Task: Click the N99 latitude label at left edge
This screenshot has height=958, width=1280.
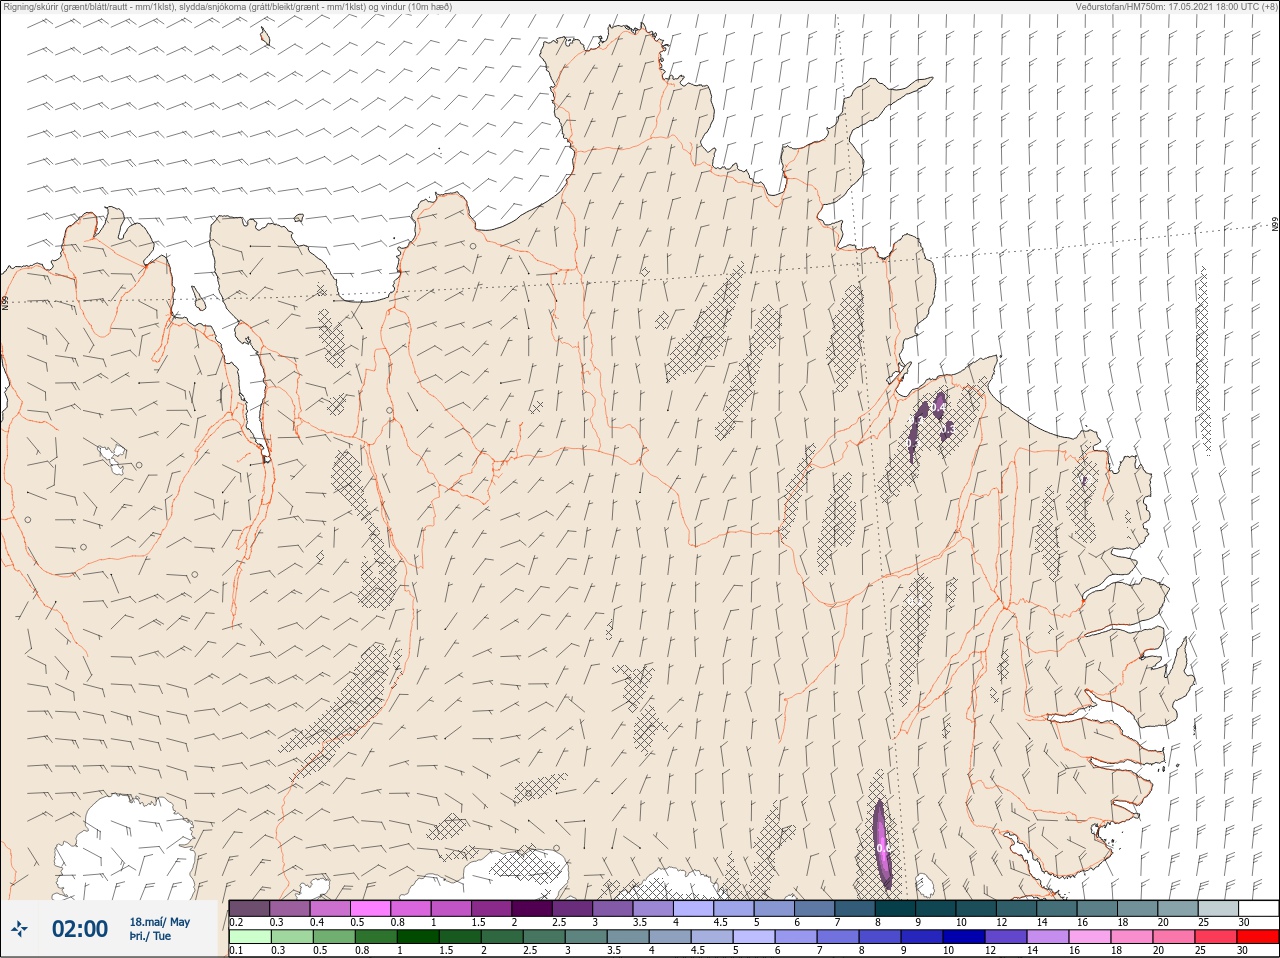Action: pyautogui.click(x=5, y=302)
